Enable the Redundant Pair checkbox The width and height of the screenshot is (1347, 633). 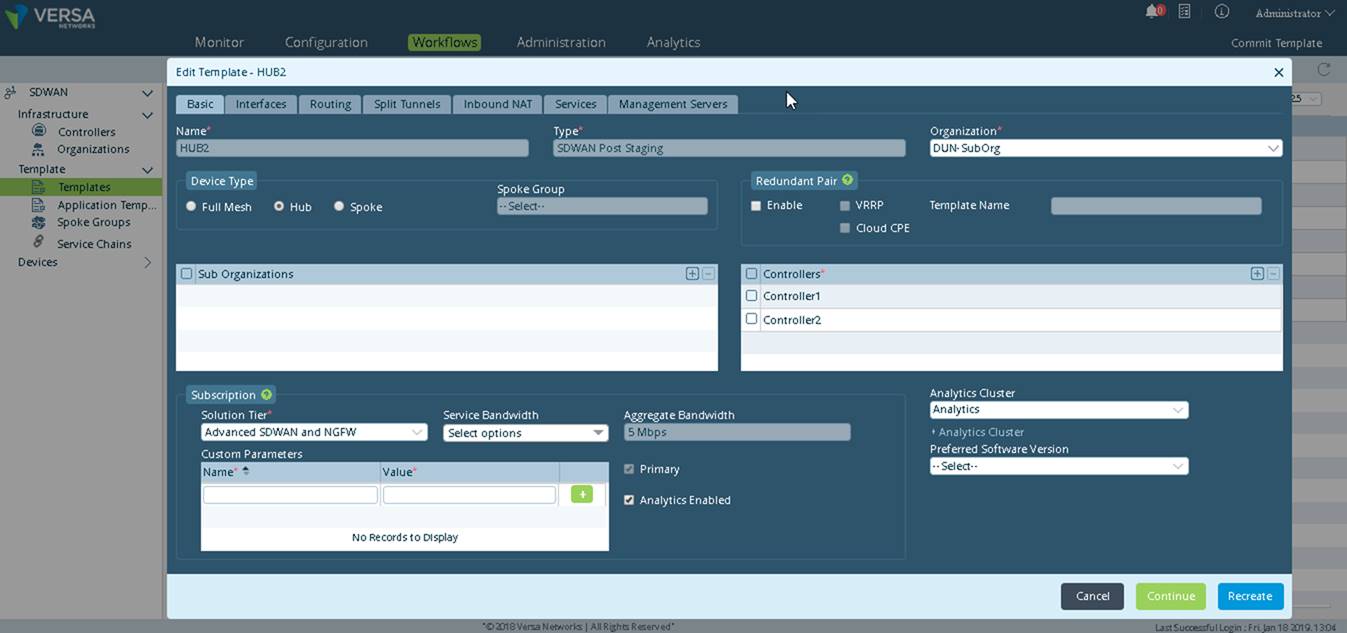pyautogui.click(x=757, y=205)
